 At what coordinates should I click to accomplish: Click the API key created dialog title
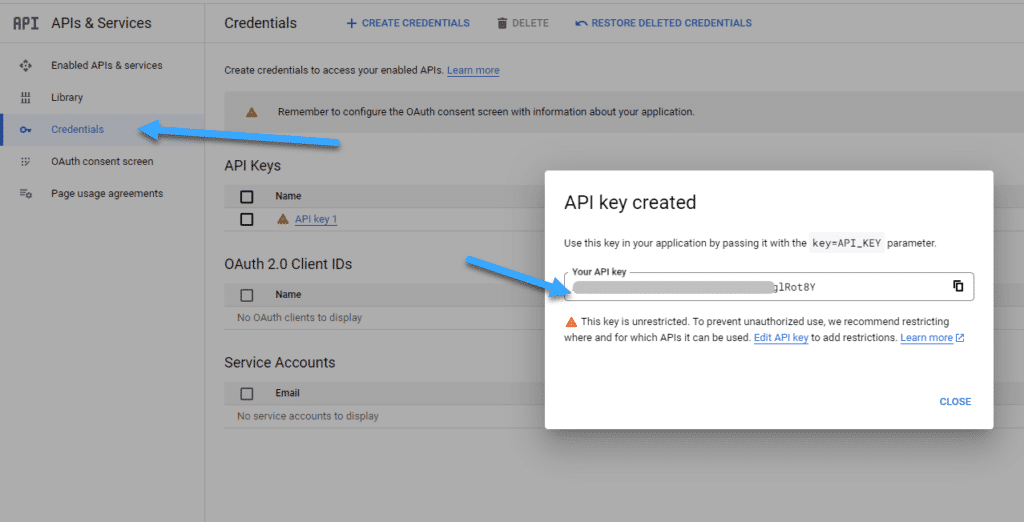(630, 203)
